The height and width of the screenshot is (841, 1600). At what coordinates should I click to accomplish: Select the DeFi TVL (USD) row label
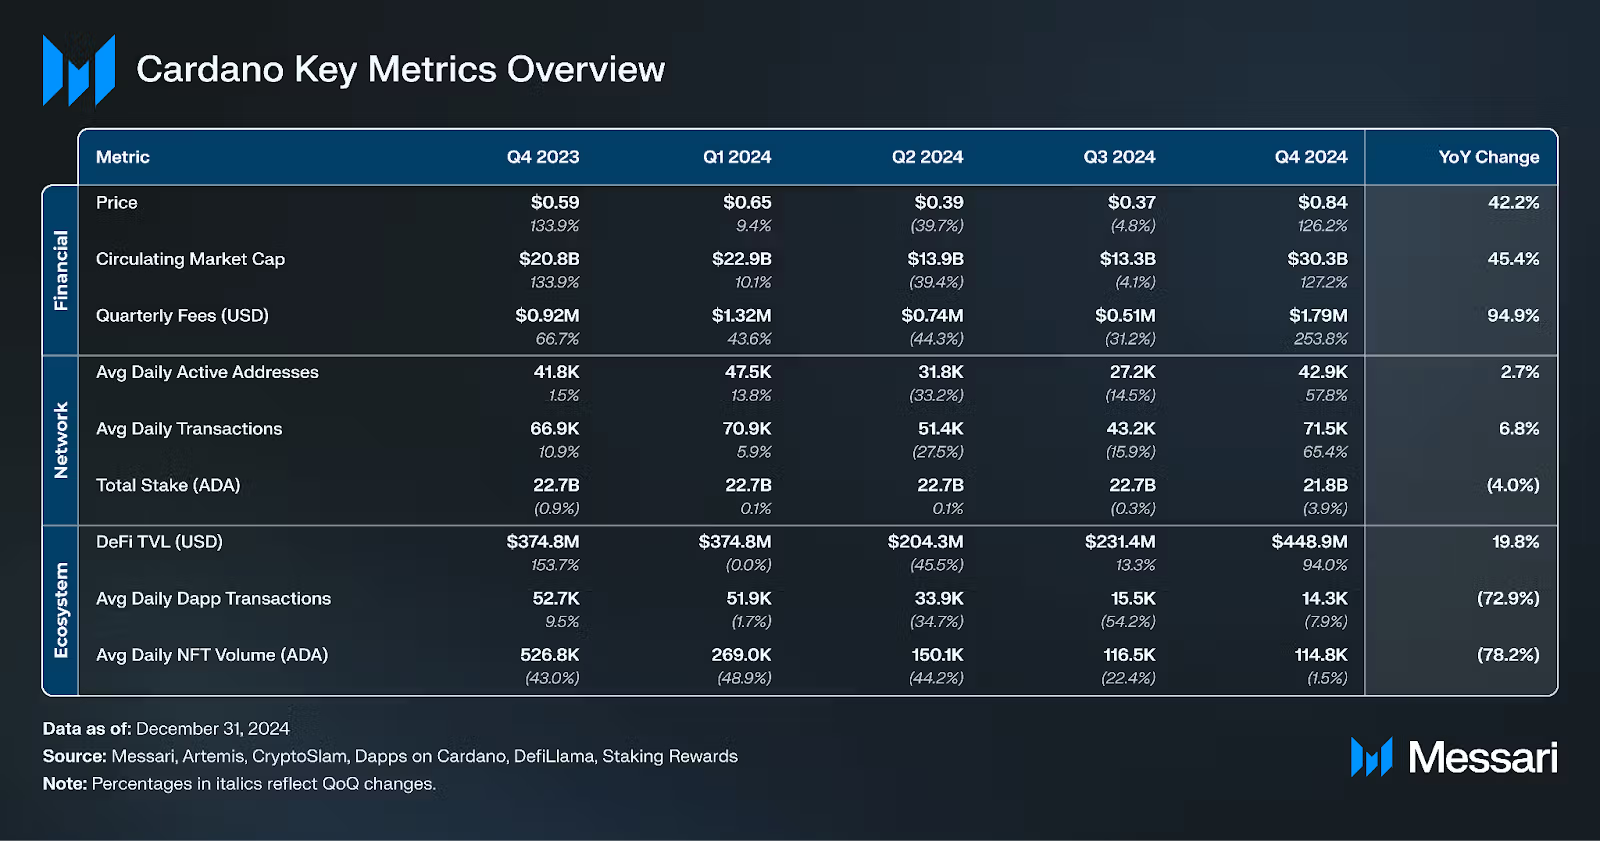tap(159, 542)
